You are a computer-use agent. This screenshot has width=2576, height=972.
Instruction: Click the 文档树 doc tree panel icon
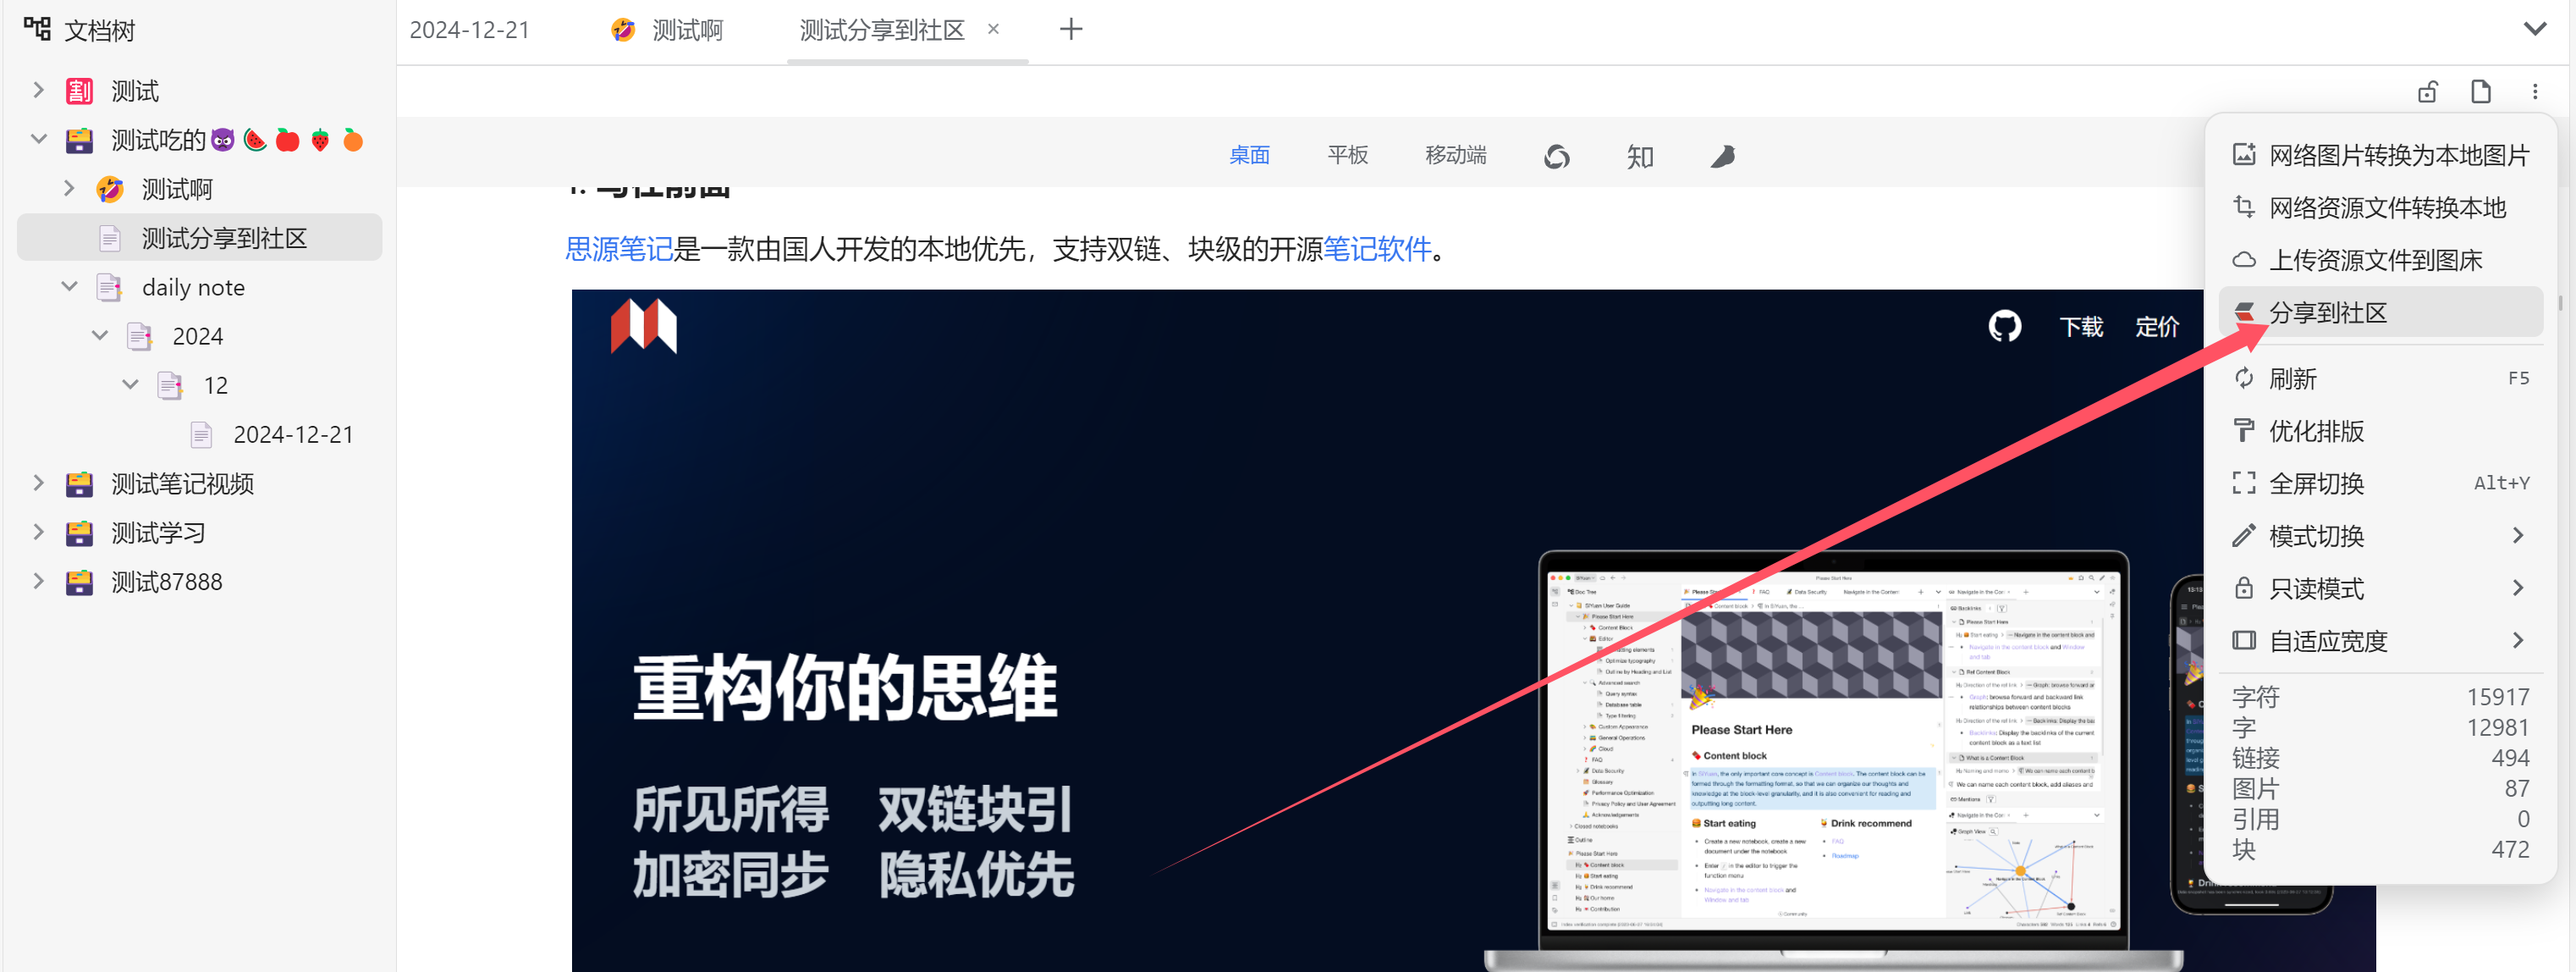point(37,29)
